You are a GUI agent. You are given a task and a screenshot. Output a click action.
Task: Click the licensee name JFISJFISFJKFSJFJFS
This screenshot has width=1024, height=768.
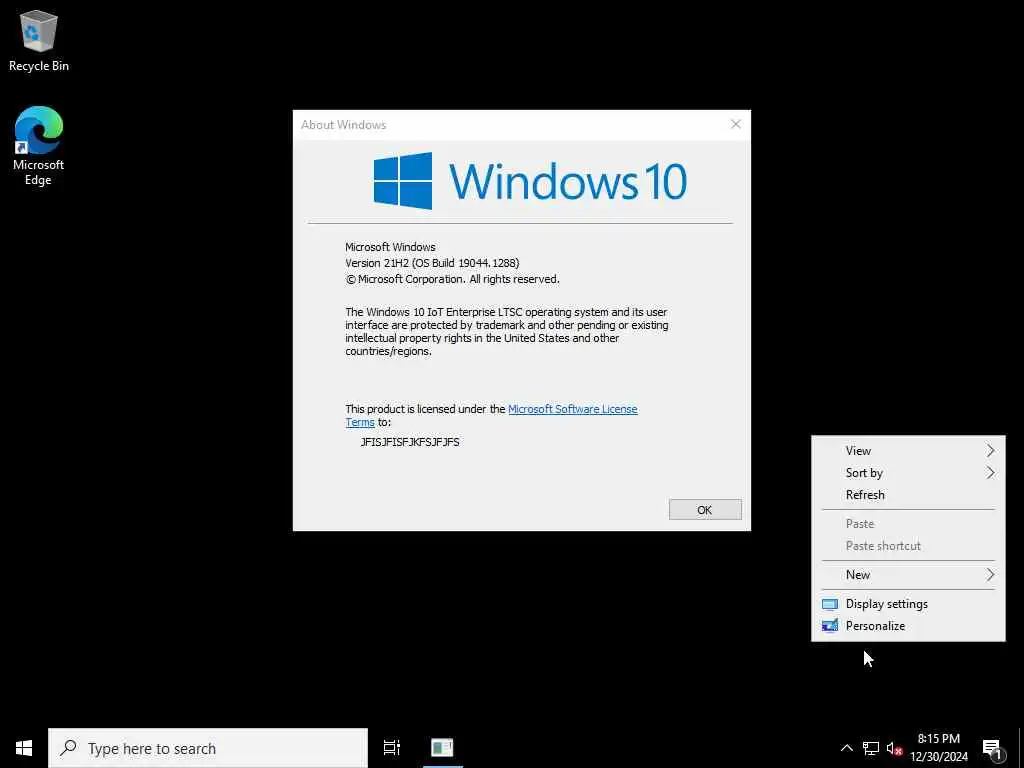[x=409, y=442]
